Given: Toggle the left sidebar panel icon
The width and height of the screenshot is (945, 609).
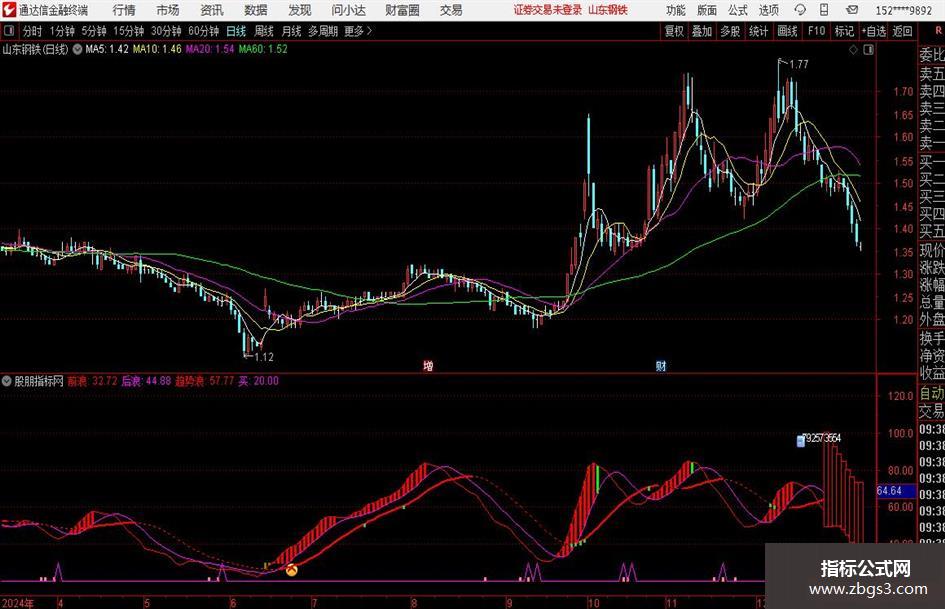Looking at the screenshot, I should click(9, 31).
